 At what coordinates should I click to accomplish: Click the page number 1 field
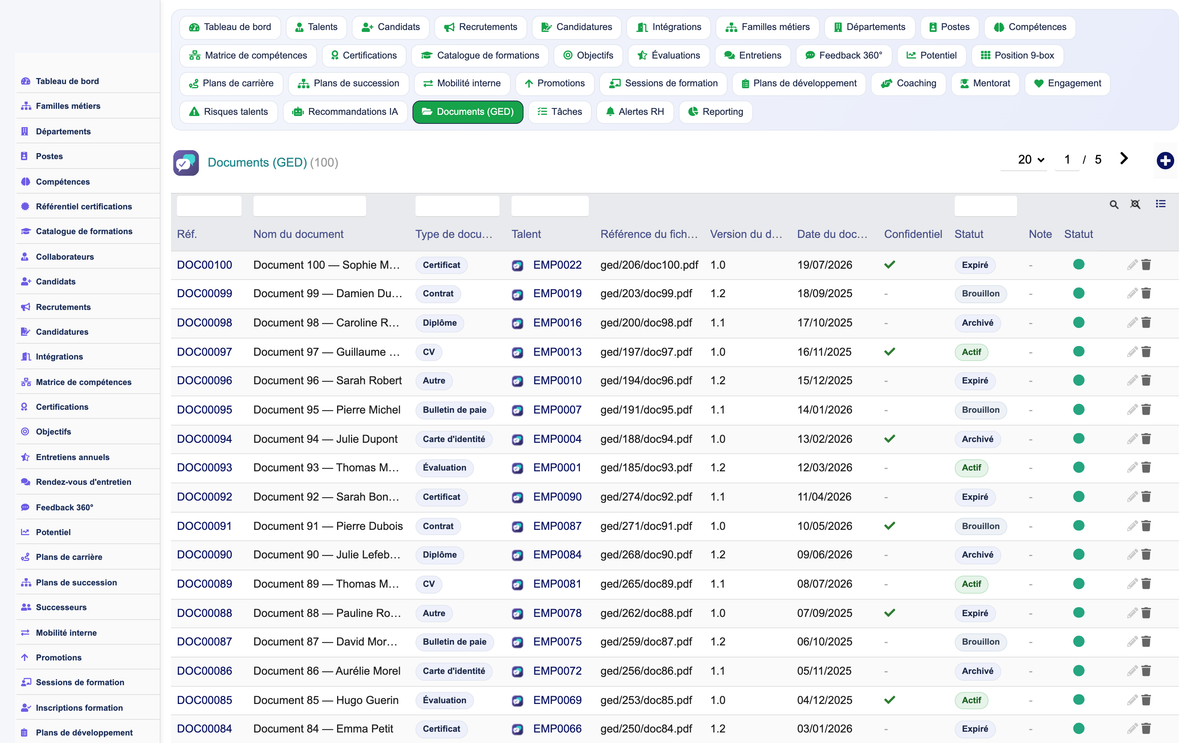click(x=1067, y=160)
